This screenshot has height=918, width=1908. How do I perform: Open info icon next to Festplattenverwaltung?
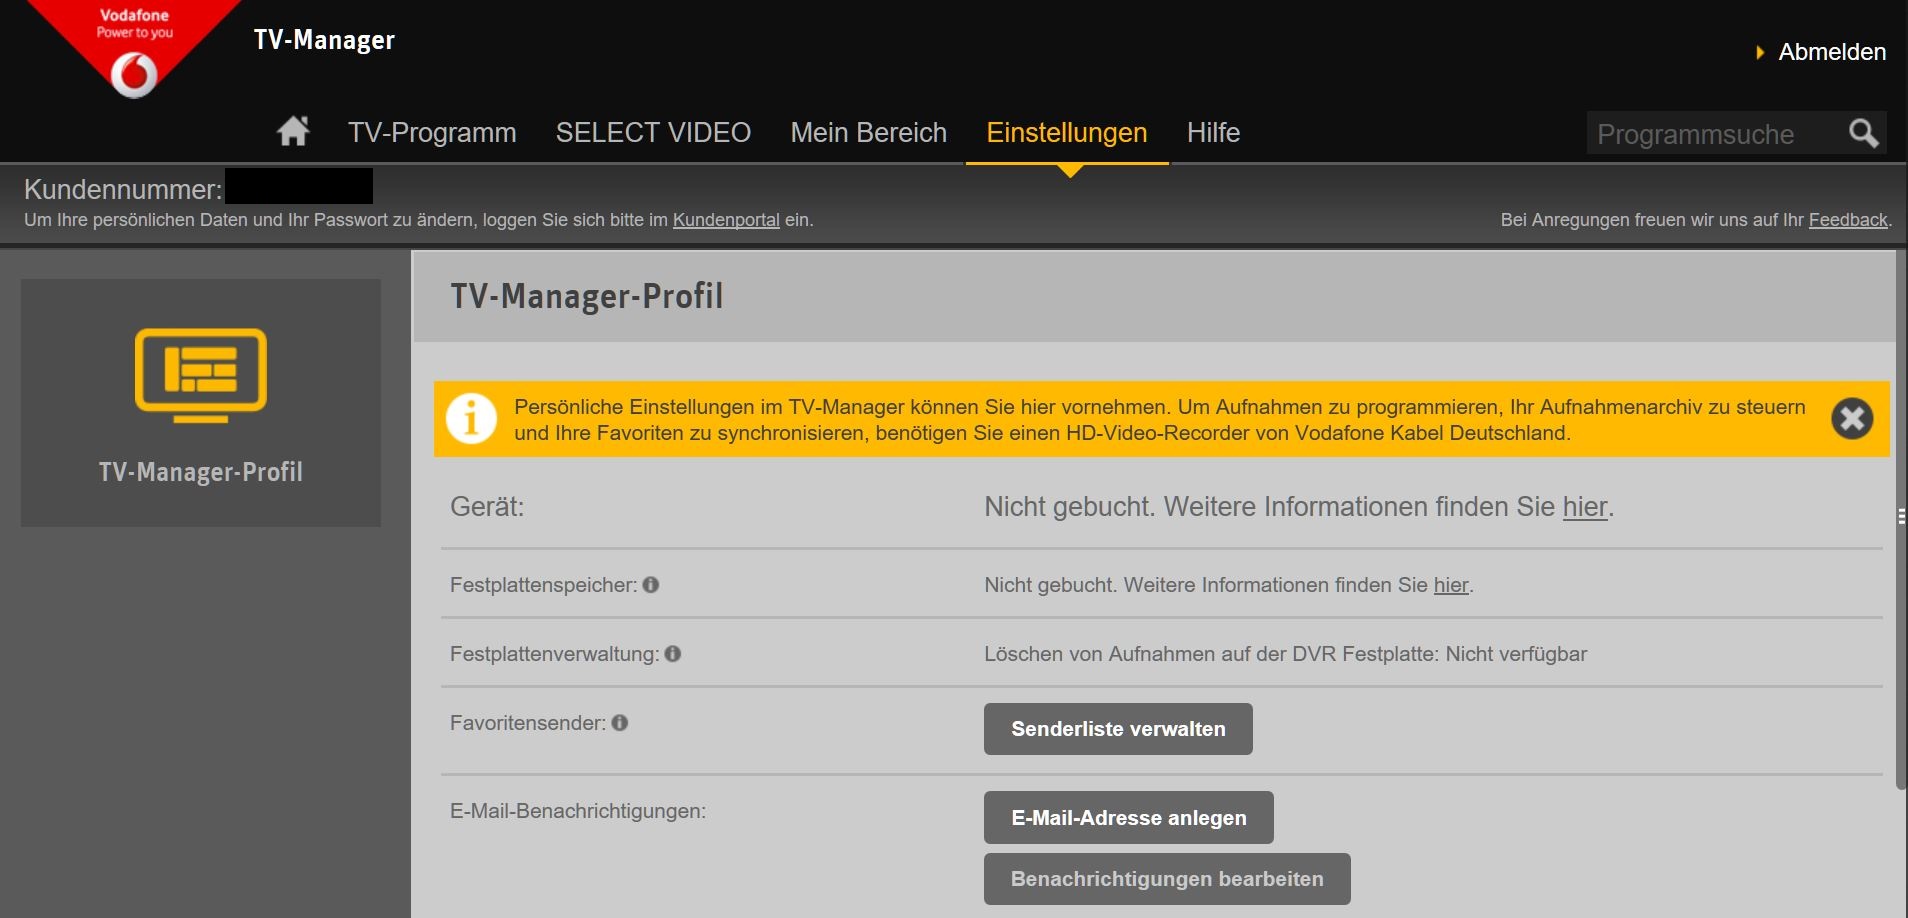pyautogui.click(x=673, y=654)
